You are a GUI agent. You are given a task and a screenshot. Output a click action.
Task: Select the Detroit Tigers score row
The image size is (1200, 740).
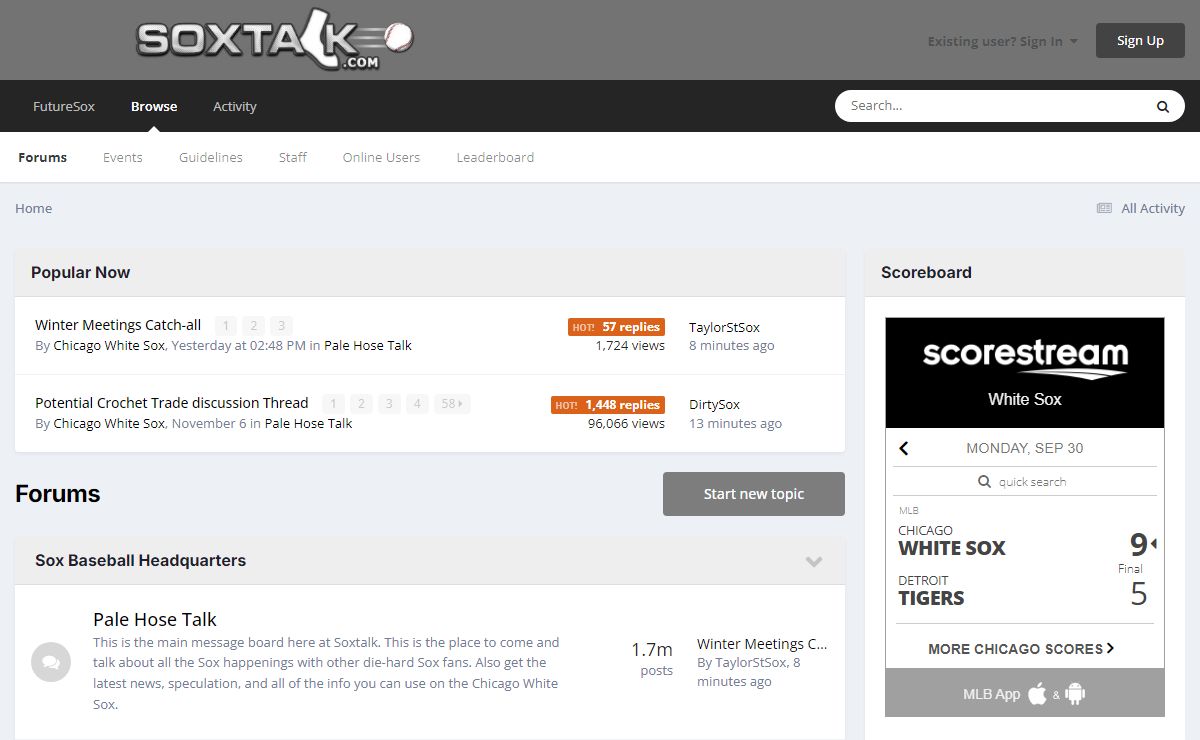click(1025, 591)
